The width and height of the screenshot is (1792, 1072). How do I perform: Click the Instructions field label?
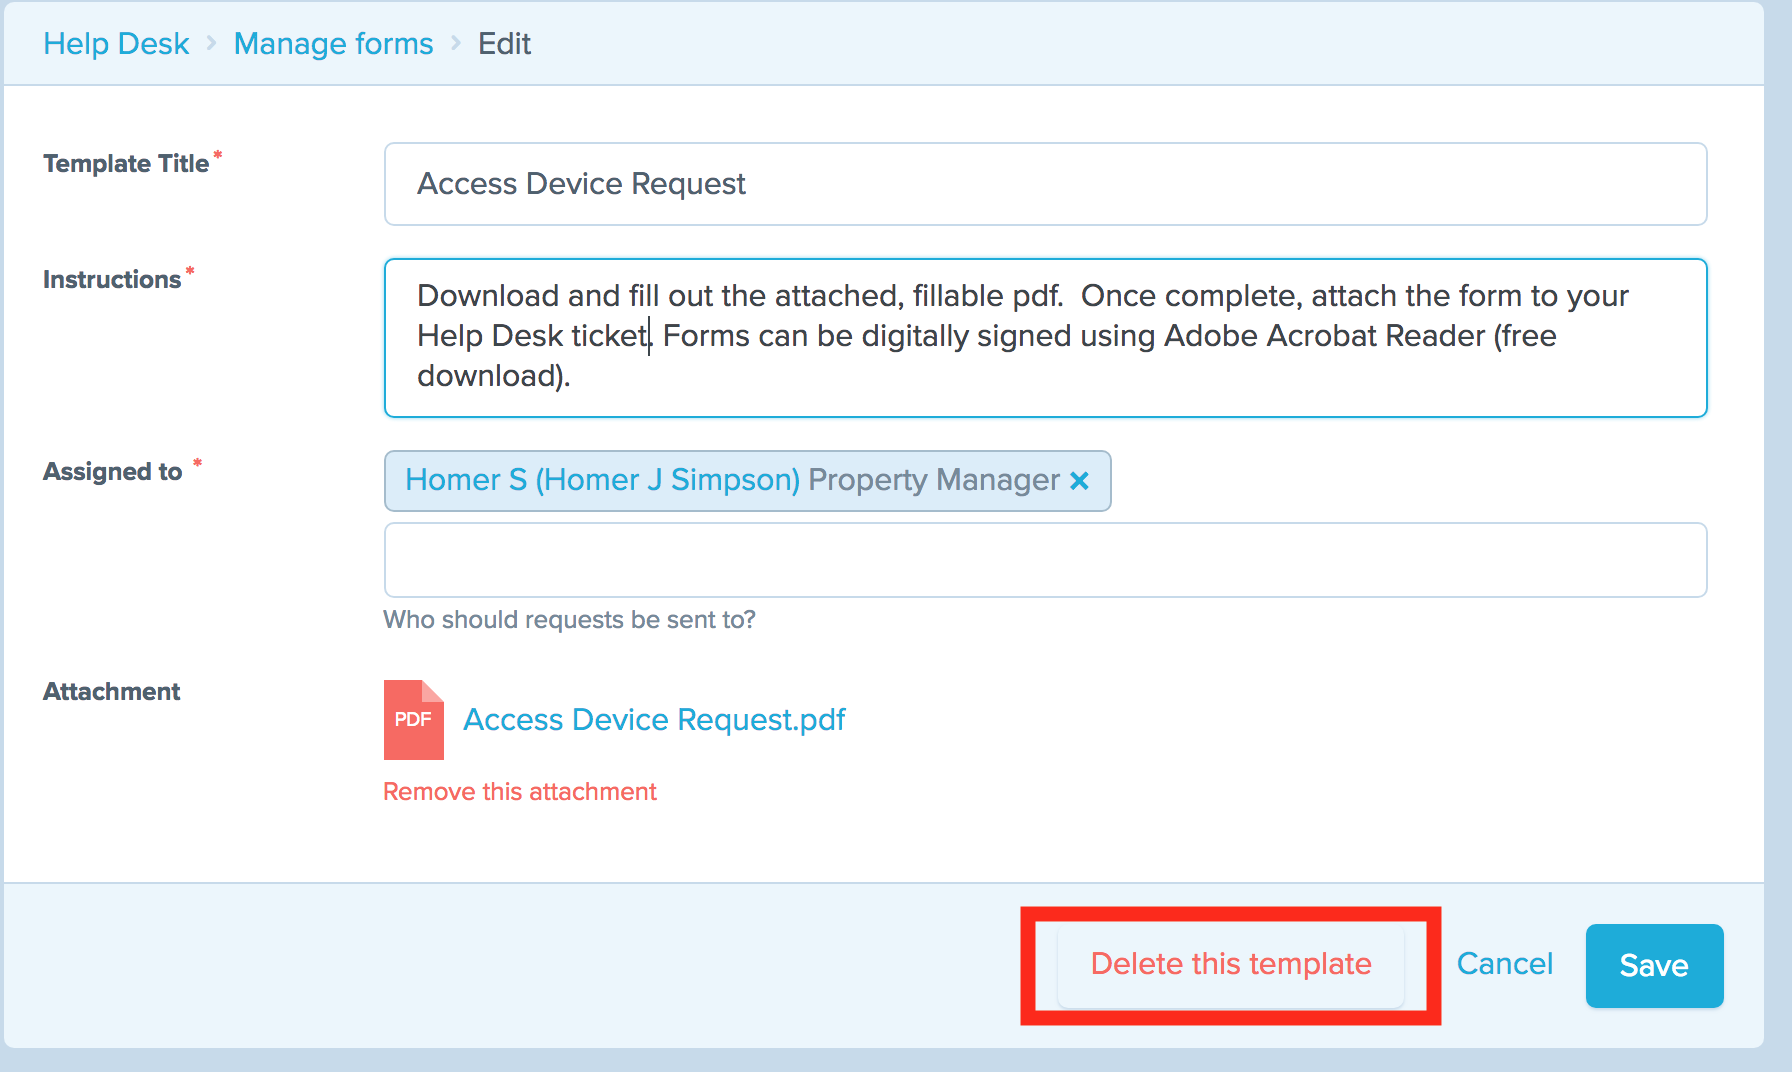tap(112, 280)
